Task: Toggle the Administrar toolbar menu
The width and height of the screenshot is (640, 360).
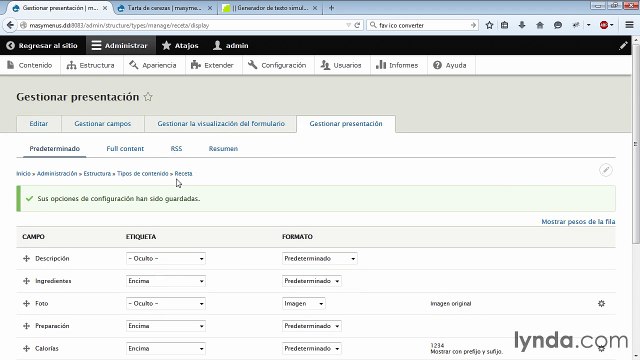Action: pyautogui.click(x=120, y=46)
